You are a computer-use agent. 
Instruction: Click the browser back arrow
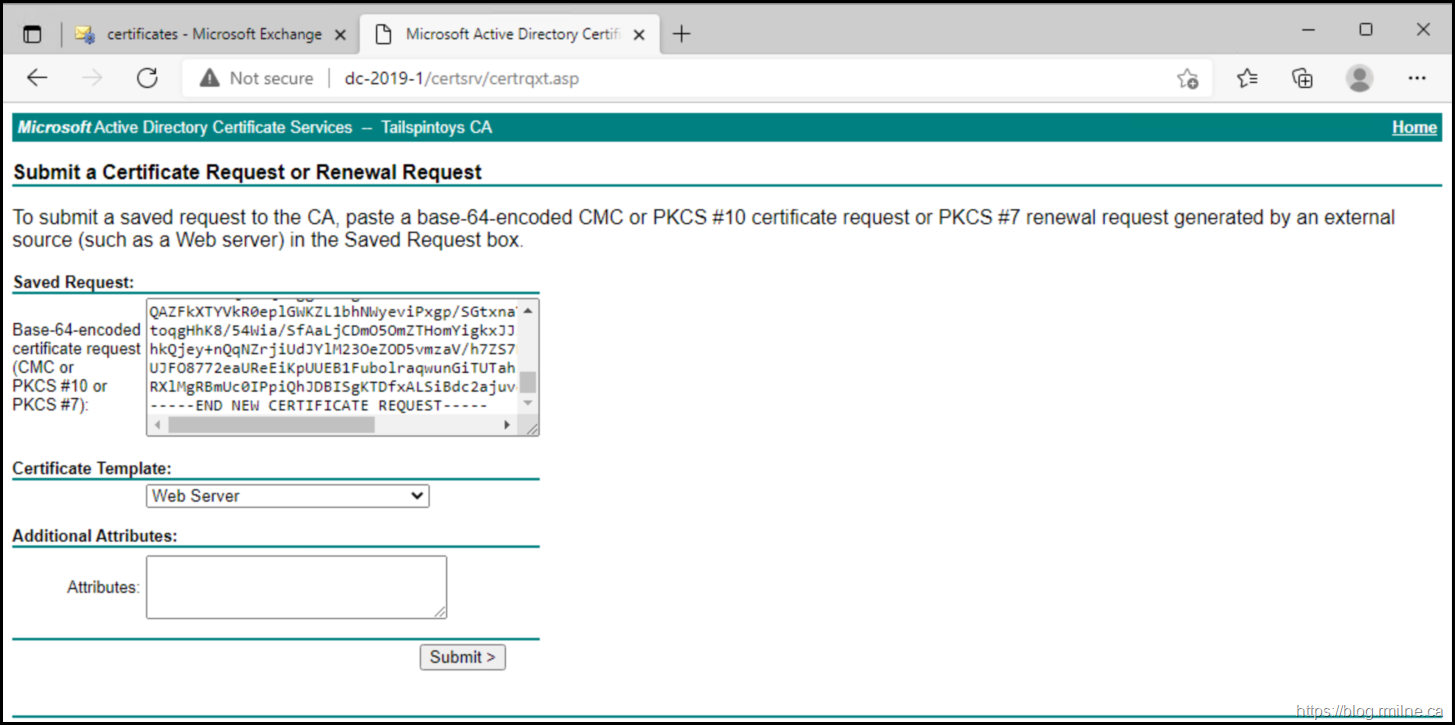point(37,78)
